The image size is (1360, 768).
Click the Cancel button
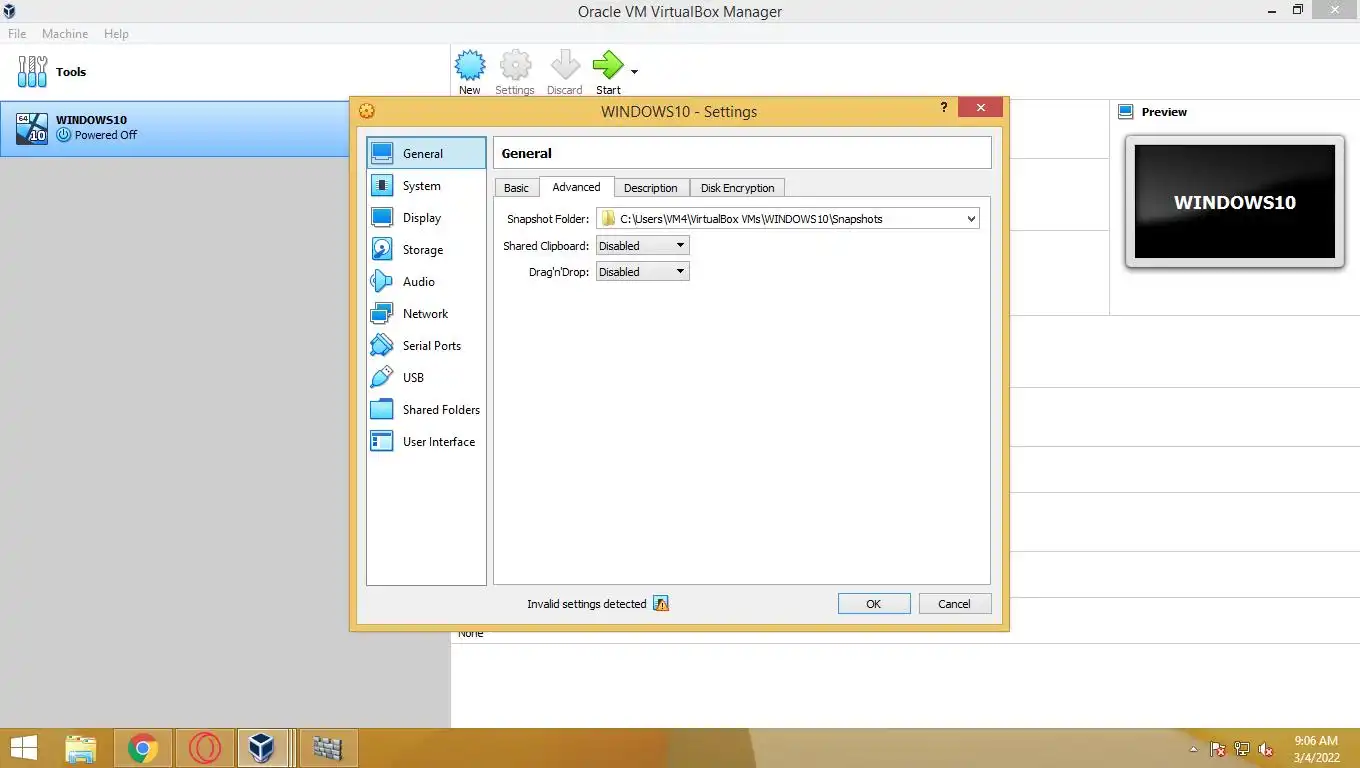954,604
